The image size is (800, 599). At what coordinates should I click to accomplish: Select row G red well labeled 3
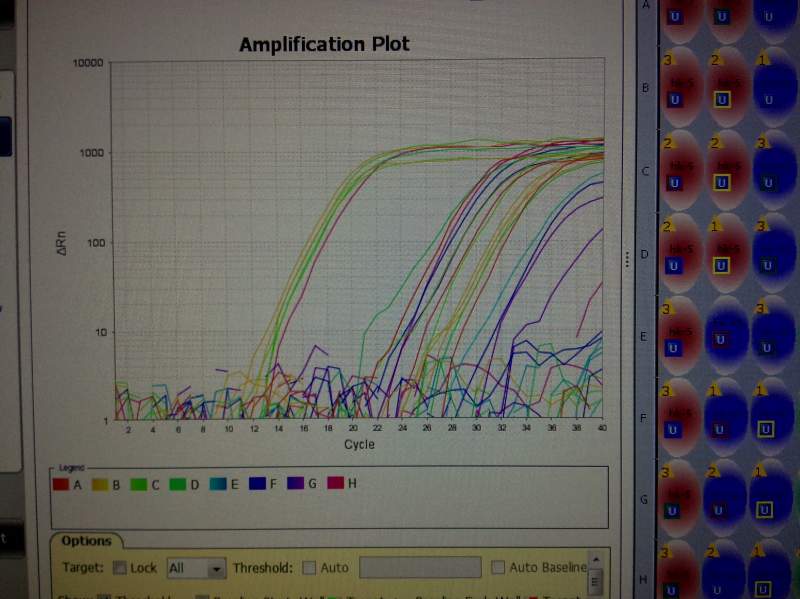pos(679,498)
